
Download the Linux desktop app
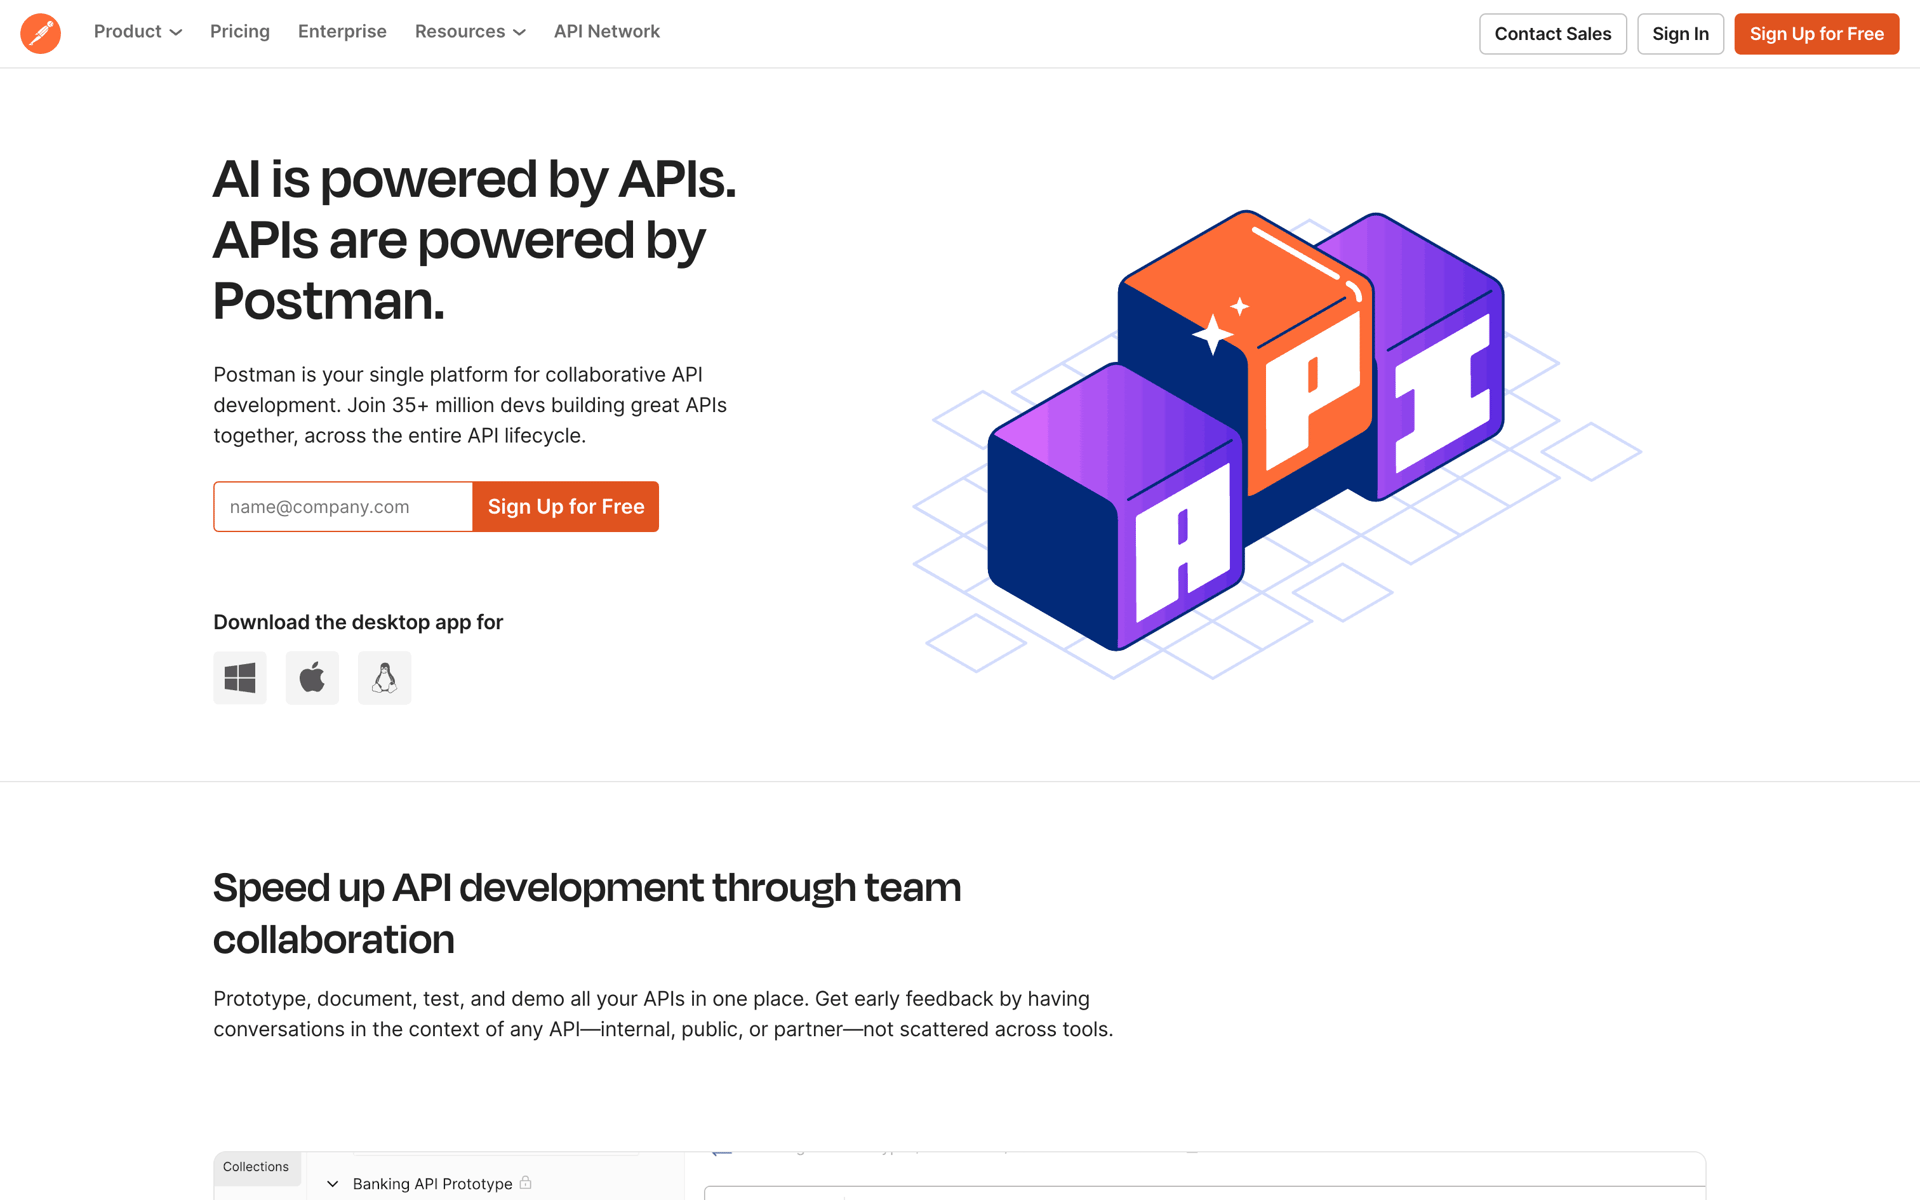pos(384,678)
